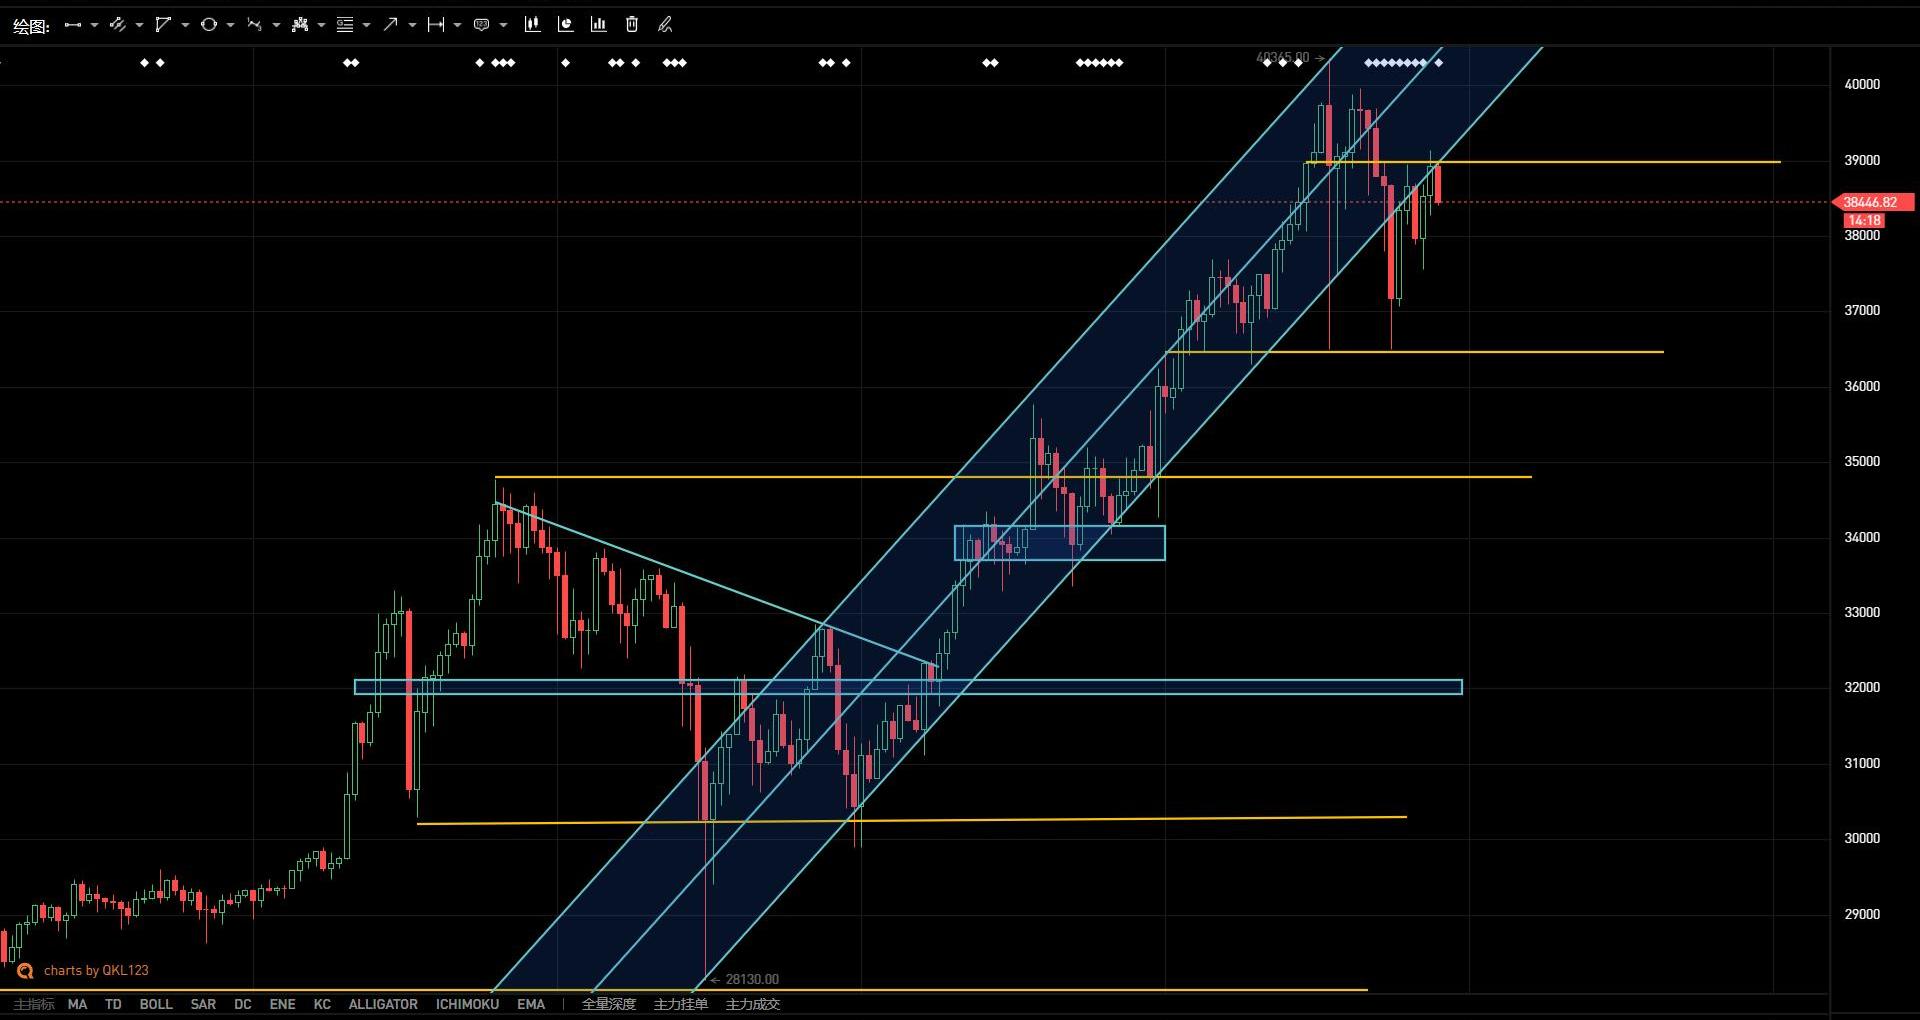
Task: Open the candlestick chart style icon
Action: coord(532,25)
